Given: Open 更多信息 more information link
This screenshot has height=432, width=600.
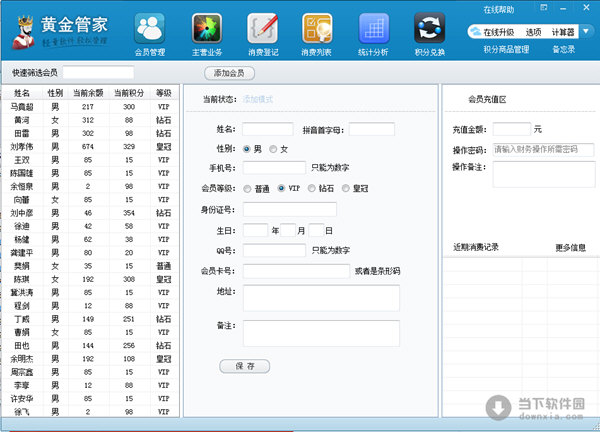Looking at the screenshot, I should tap(570, 247).
